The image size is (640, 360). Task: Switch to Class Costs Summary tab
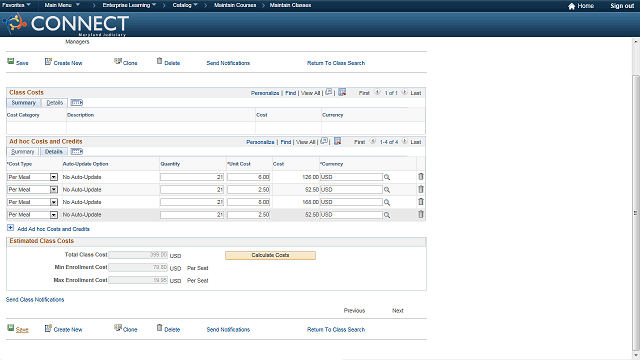[x=24, y=103]
